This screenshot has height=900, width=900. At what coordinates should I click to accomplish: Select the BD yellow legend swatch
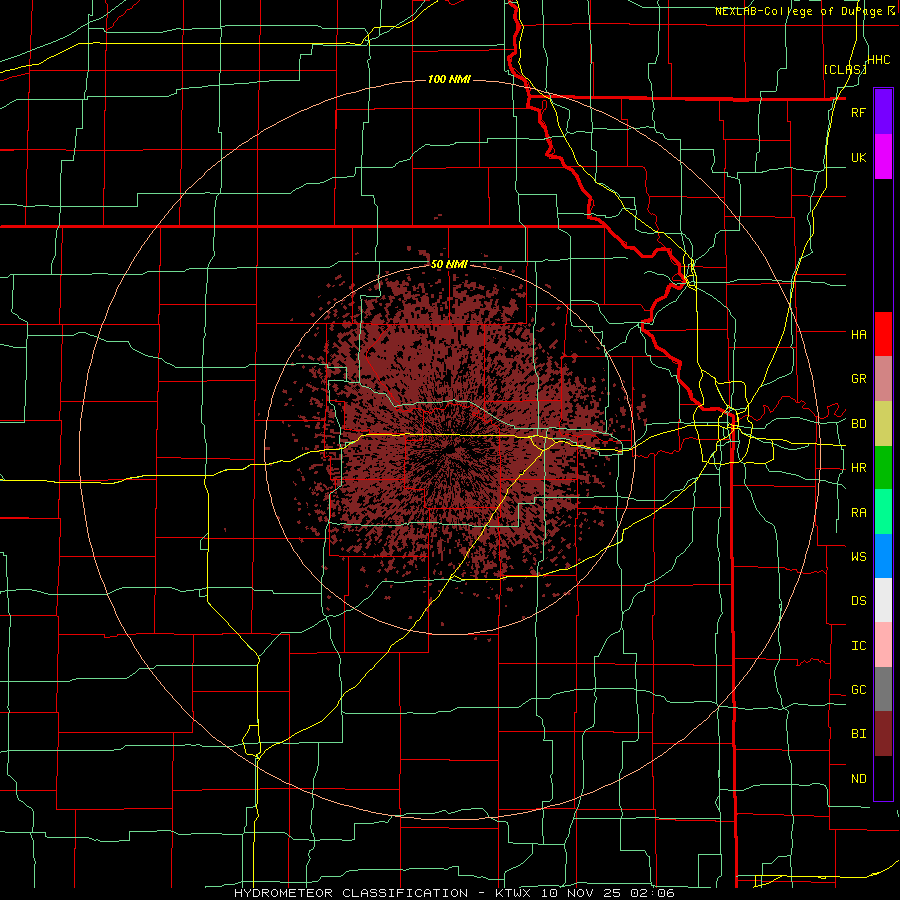(x=883, y=423)
